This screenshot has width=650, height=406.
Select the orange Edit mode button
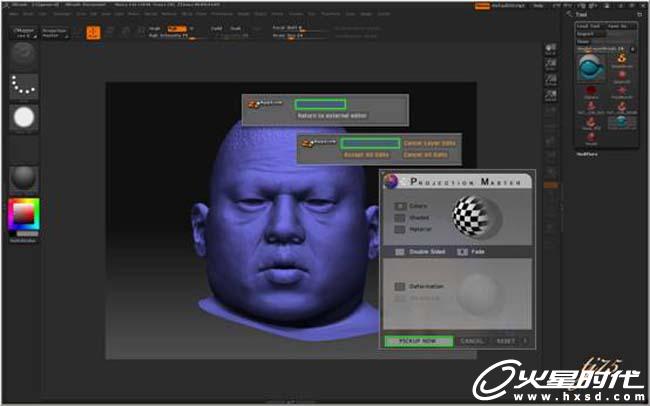(93, 33)
